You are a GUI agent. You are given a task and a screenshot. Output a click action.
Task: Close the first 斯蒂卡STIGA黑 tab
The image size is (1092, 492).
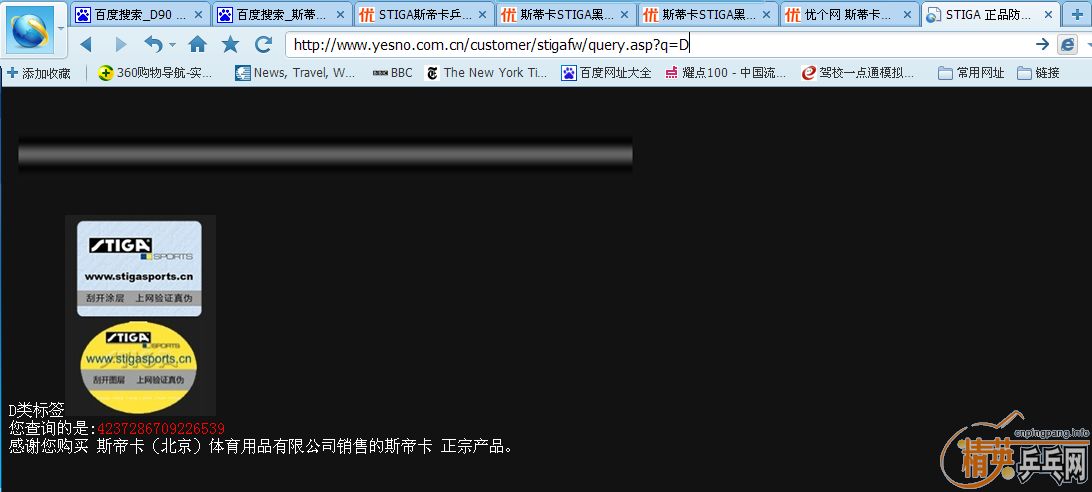tap(624, 15)
